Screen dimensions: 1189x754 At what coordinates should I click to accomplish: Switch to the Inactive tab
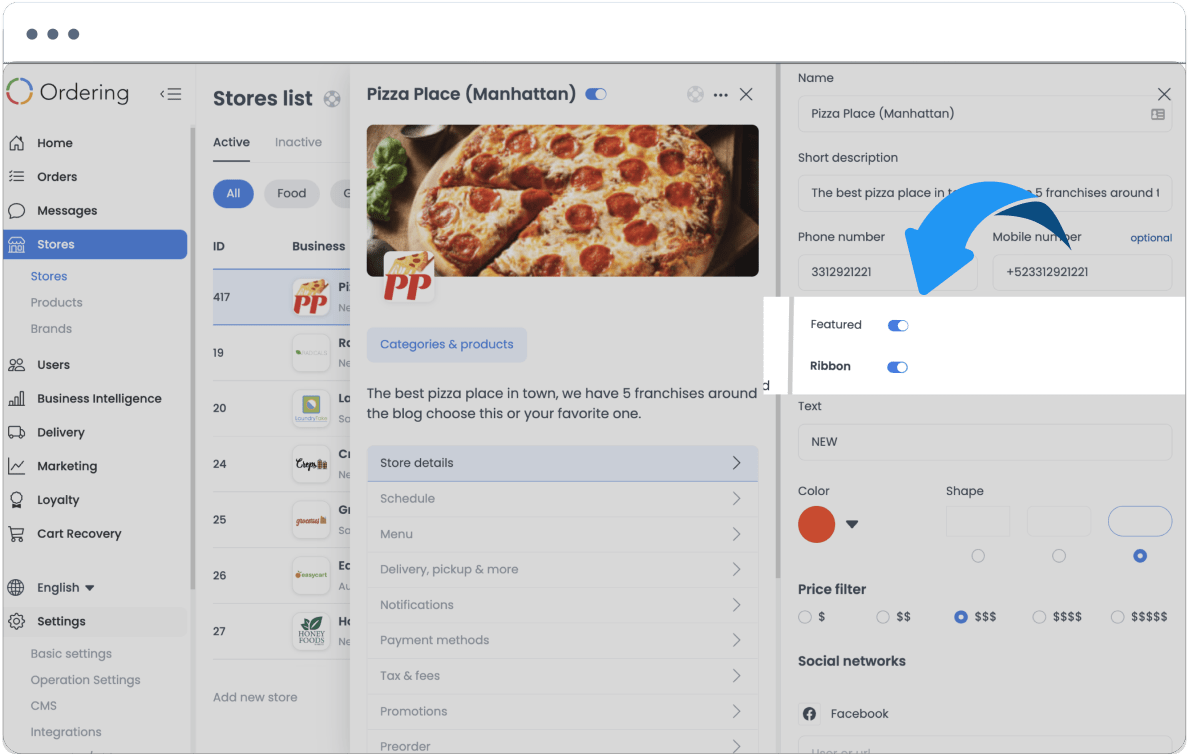298,143
